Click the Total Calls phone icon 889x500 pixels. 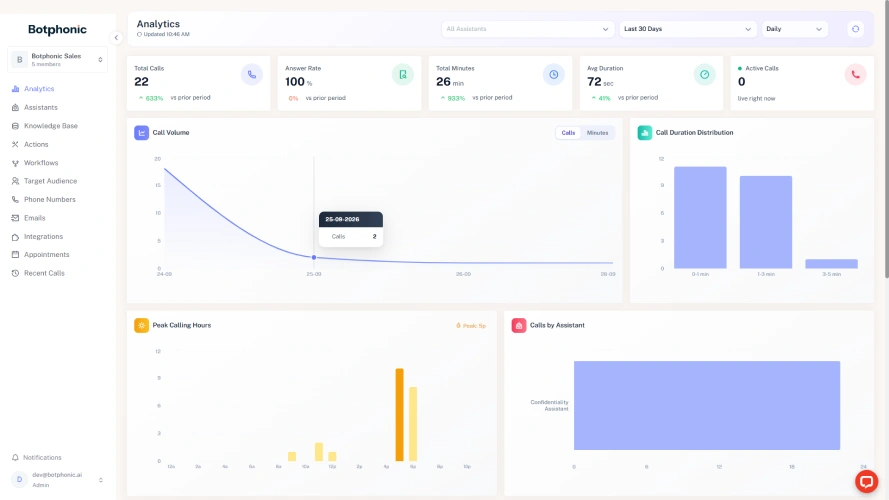coord(252,75)
